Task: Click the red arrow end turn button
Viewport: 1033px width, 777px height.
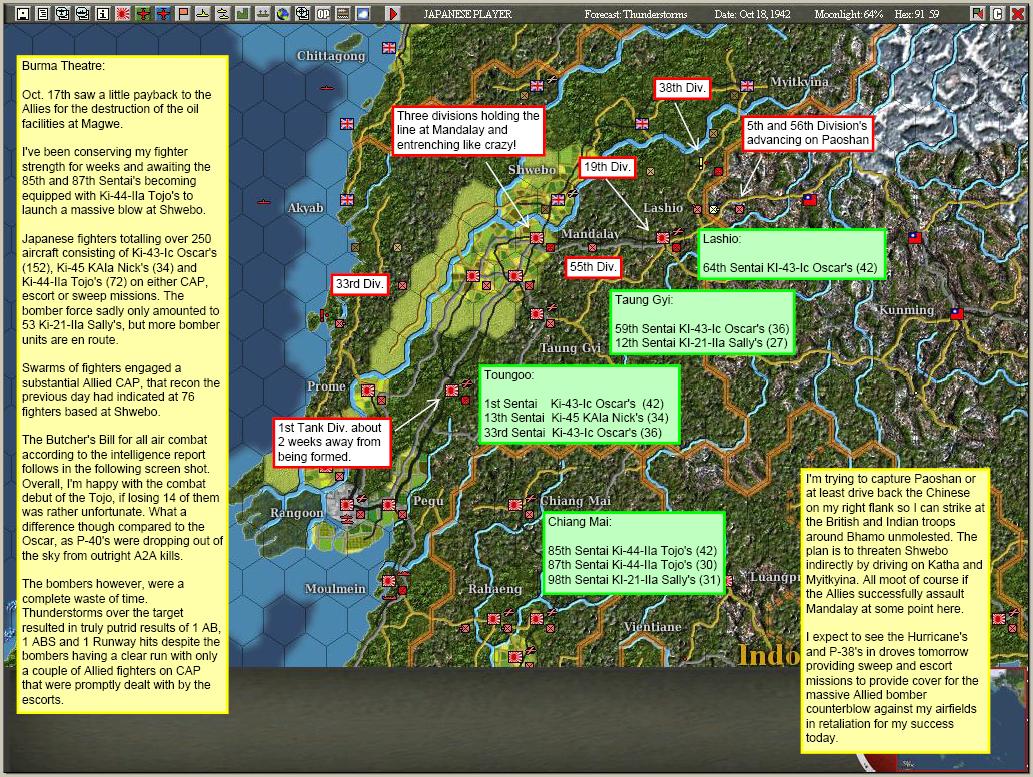Action: [x=393, y=13]
